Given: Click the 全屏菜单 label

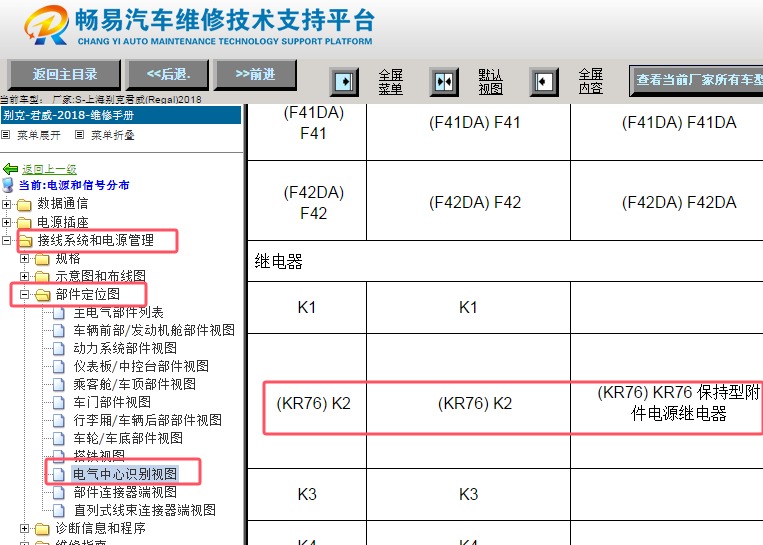Looking at the screenshot, I should [391, 82].
